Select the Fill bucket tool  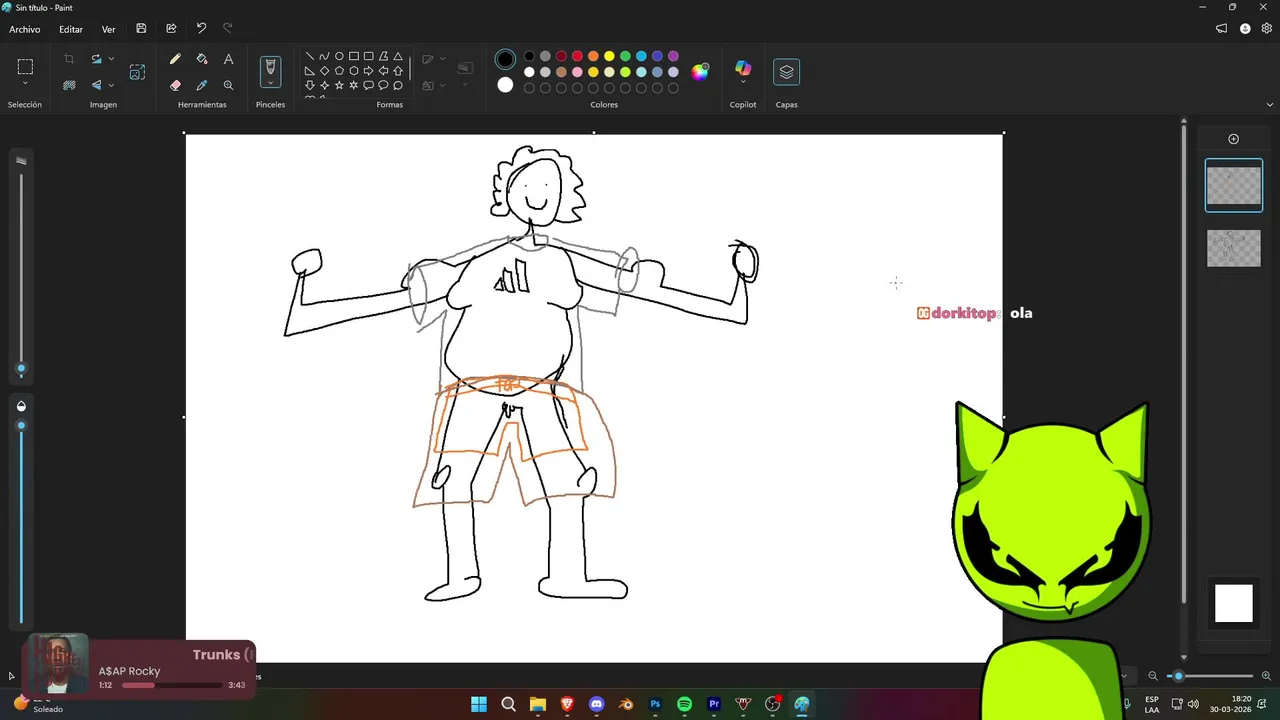[202, 59]
